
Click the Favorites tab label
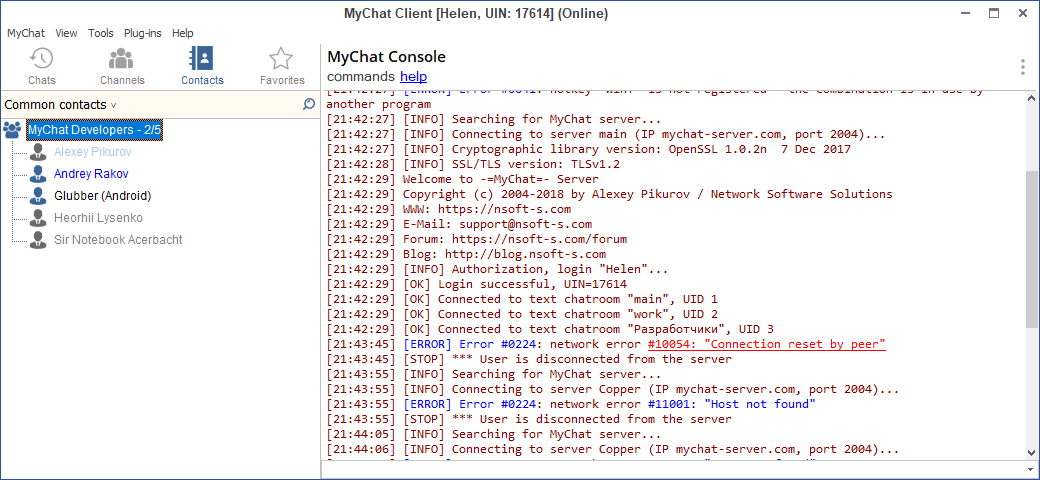[282, 80]
